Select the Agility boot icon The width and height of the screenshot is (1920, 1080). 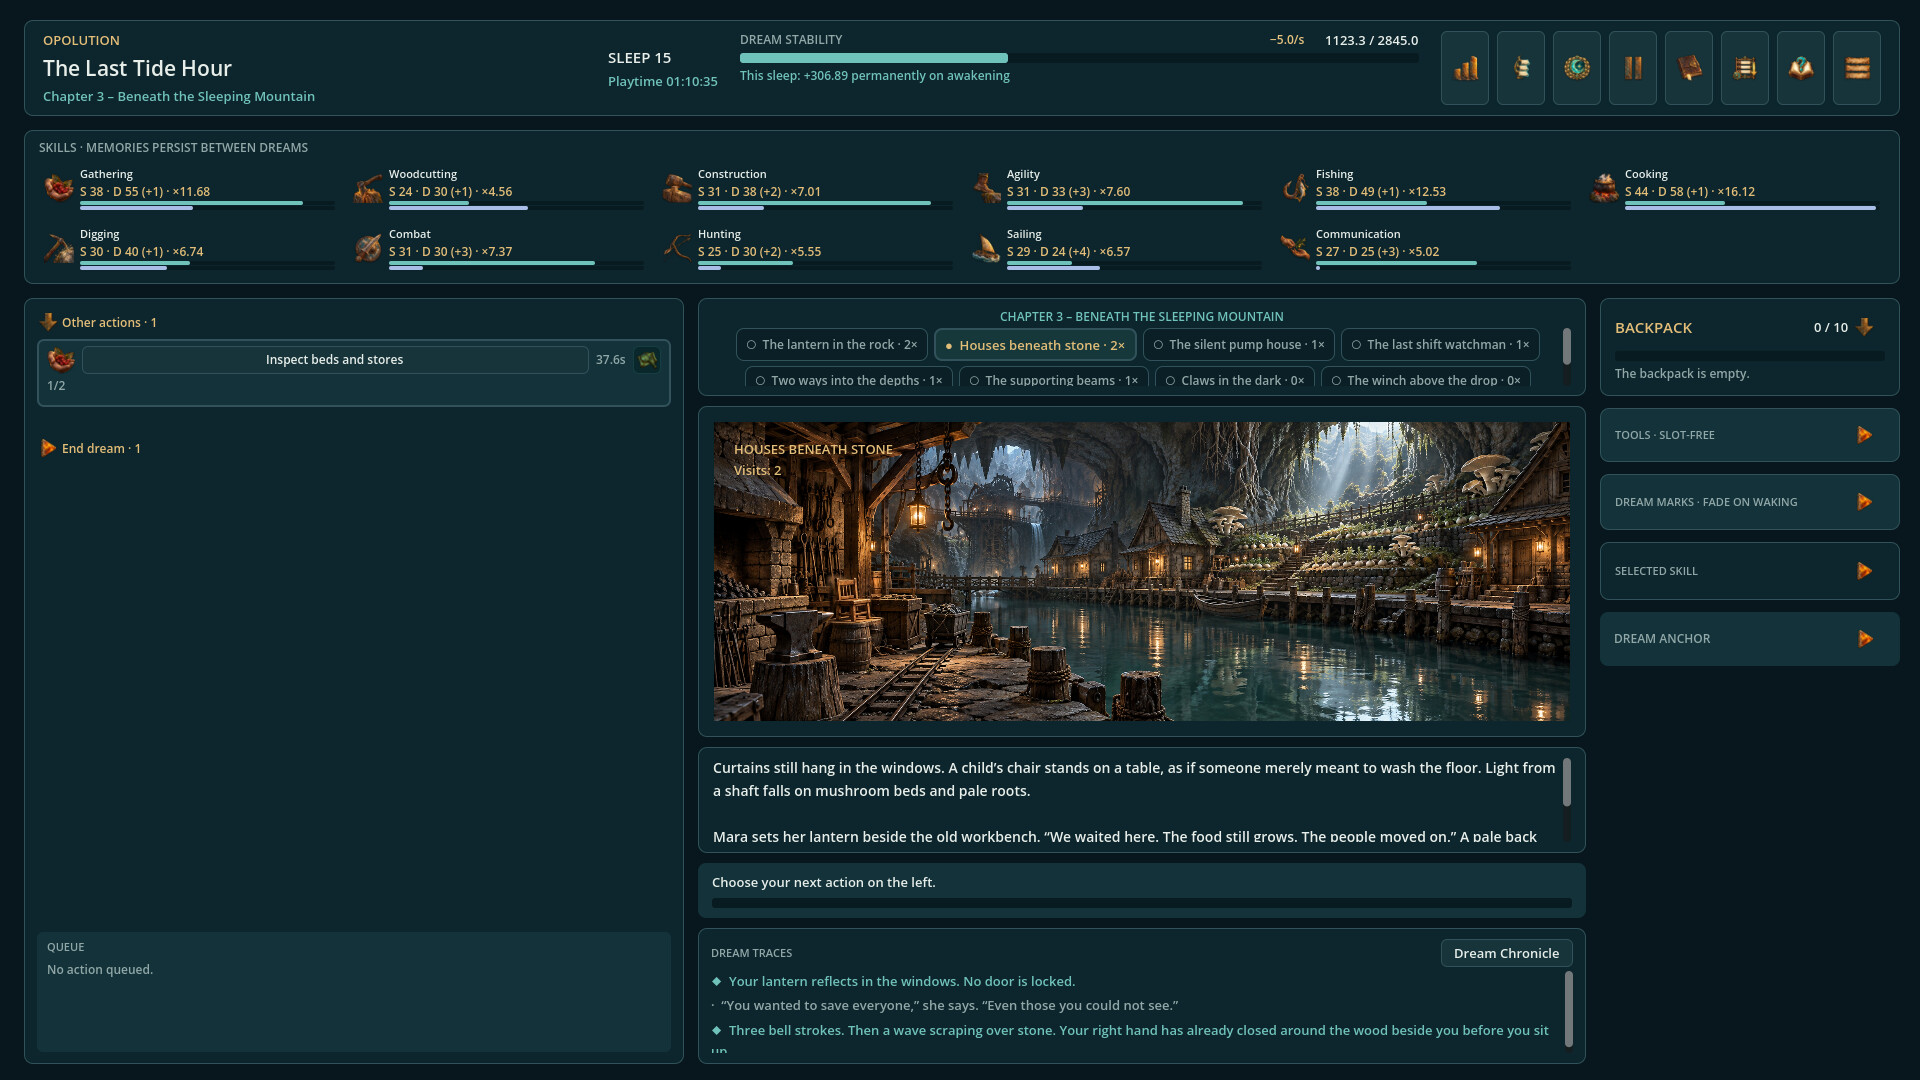[x=985, y=187]
